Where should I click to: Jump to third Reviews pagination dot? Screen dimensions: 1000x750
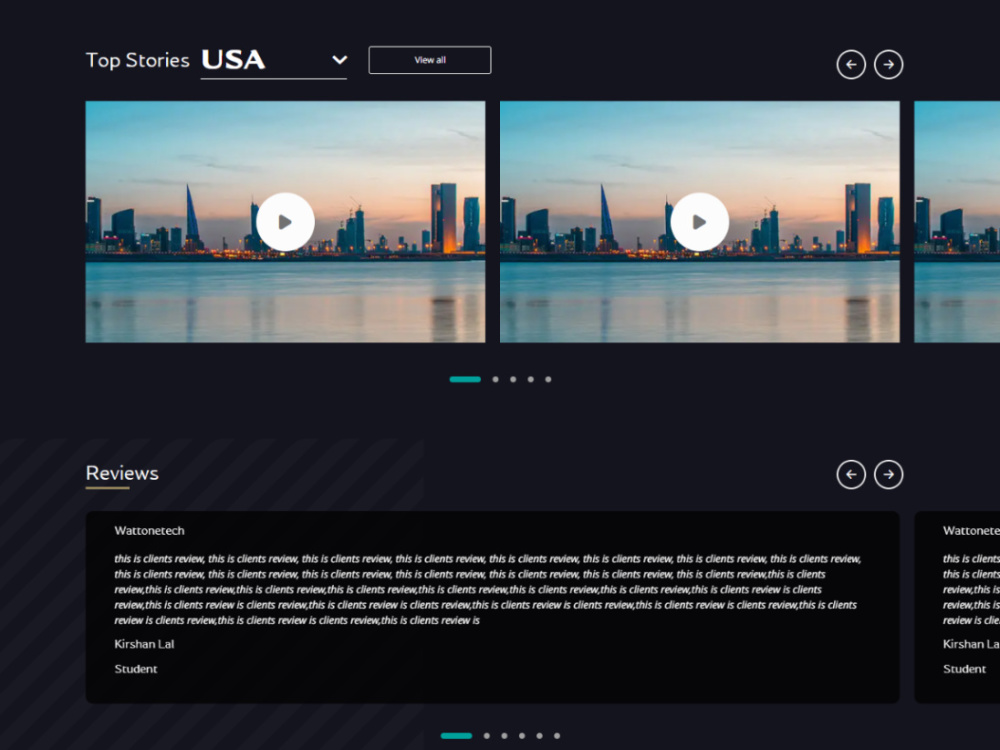[x=504, y=736]
